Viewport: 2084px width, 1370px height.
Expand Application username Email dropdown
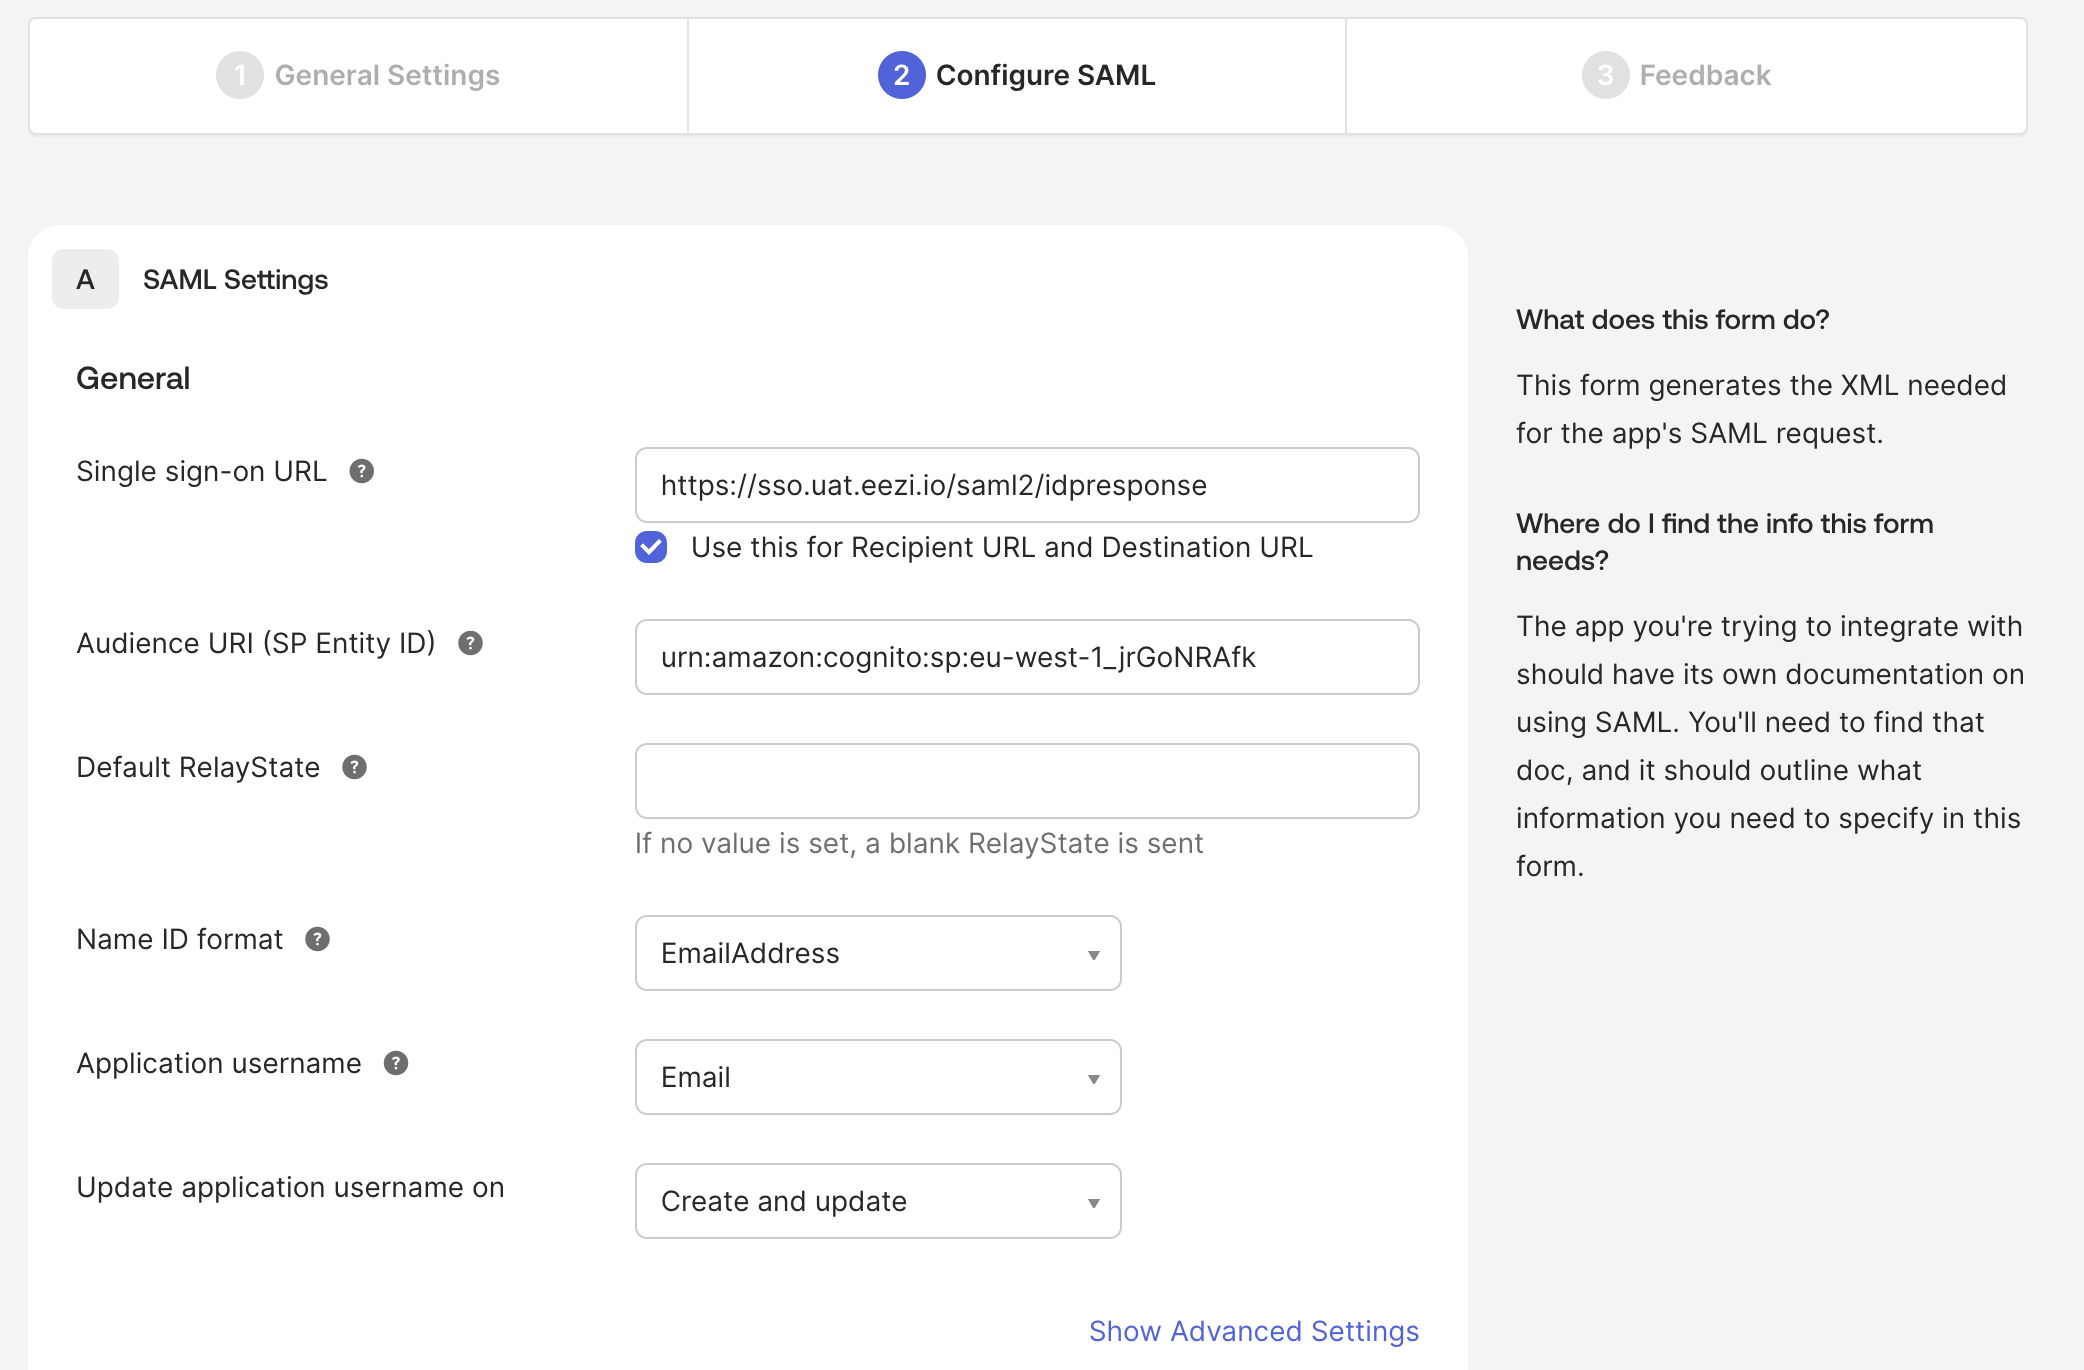[x=877, y=1077]
